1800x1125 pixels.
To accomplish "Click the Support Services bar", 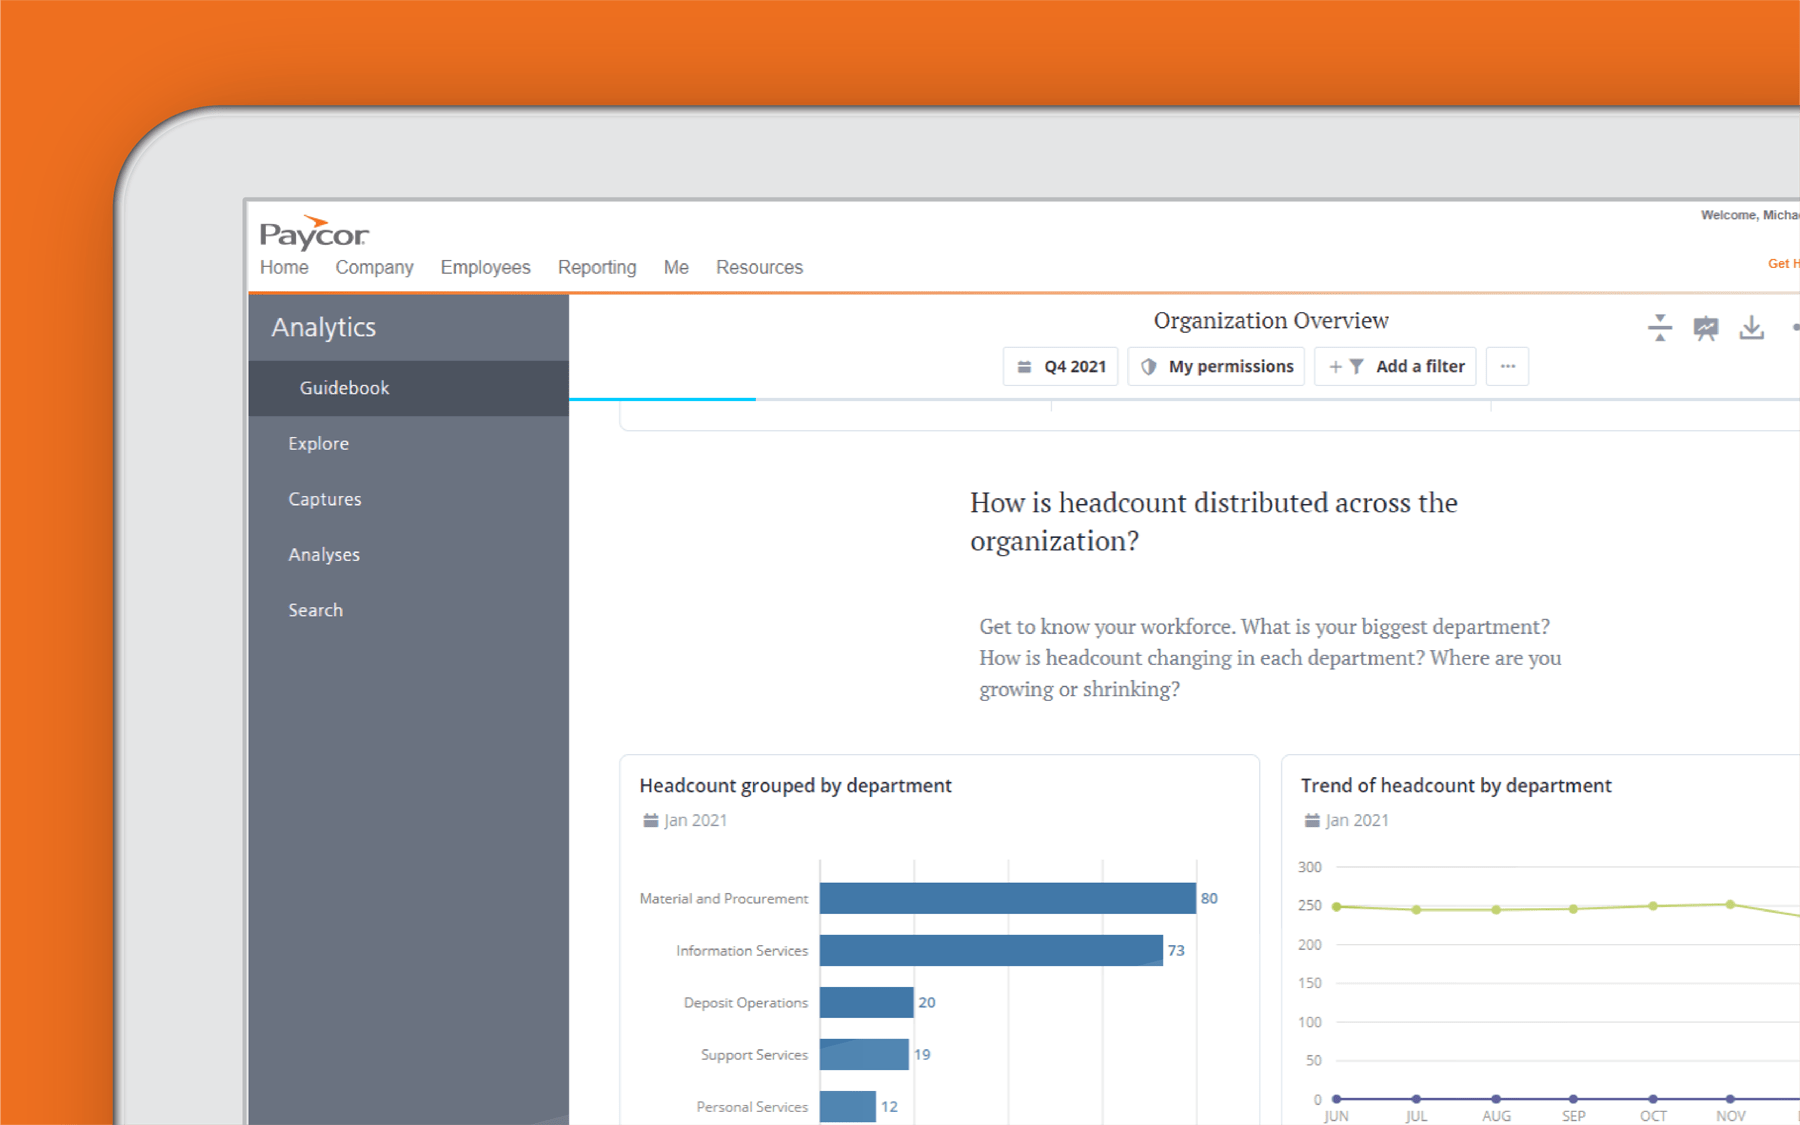I will 864,1054.
